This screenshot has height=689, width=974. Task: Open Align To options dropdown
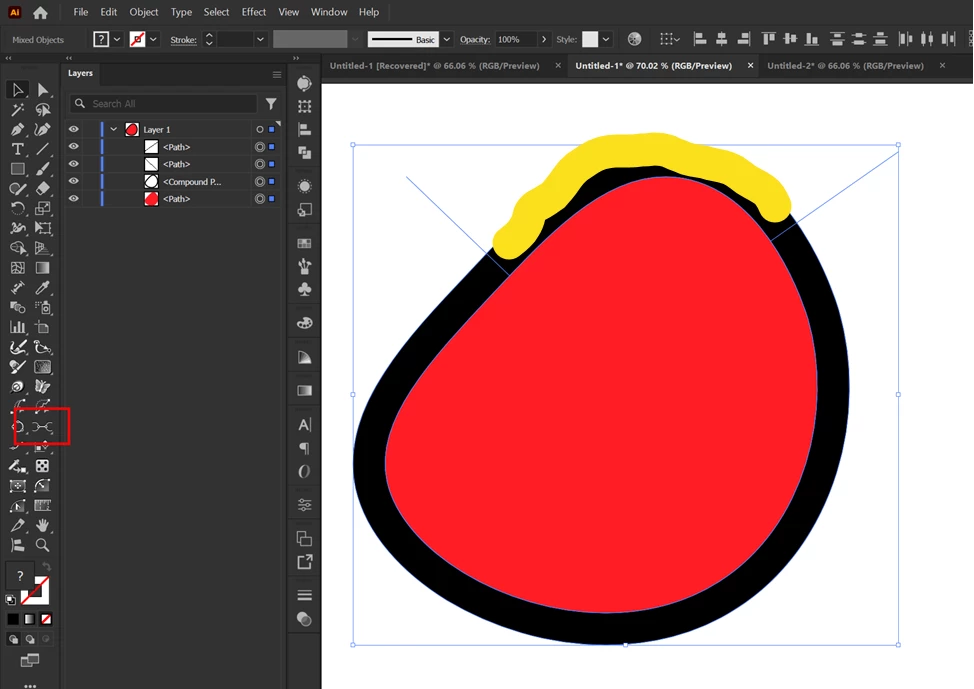669,39
